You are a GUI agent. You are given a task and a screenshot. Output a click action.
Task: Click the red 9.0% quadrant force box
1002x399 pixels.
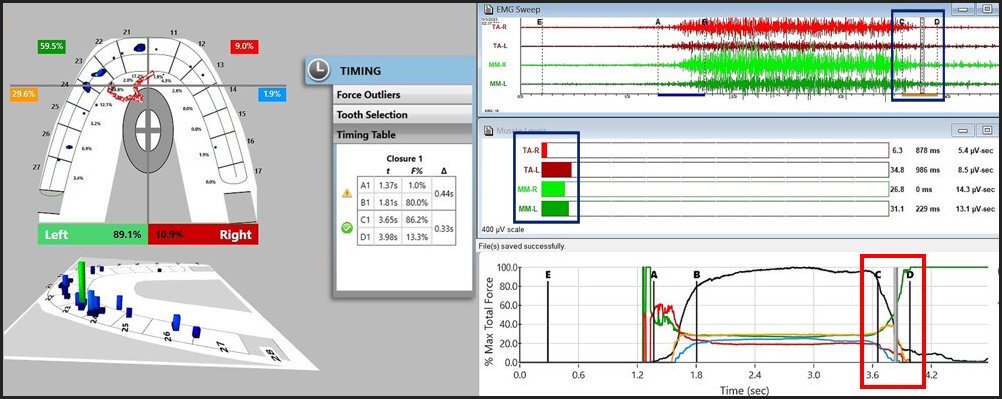(244, 46)
